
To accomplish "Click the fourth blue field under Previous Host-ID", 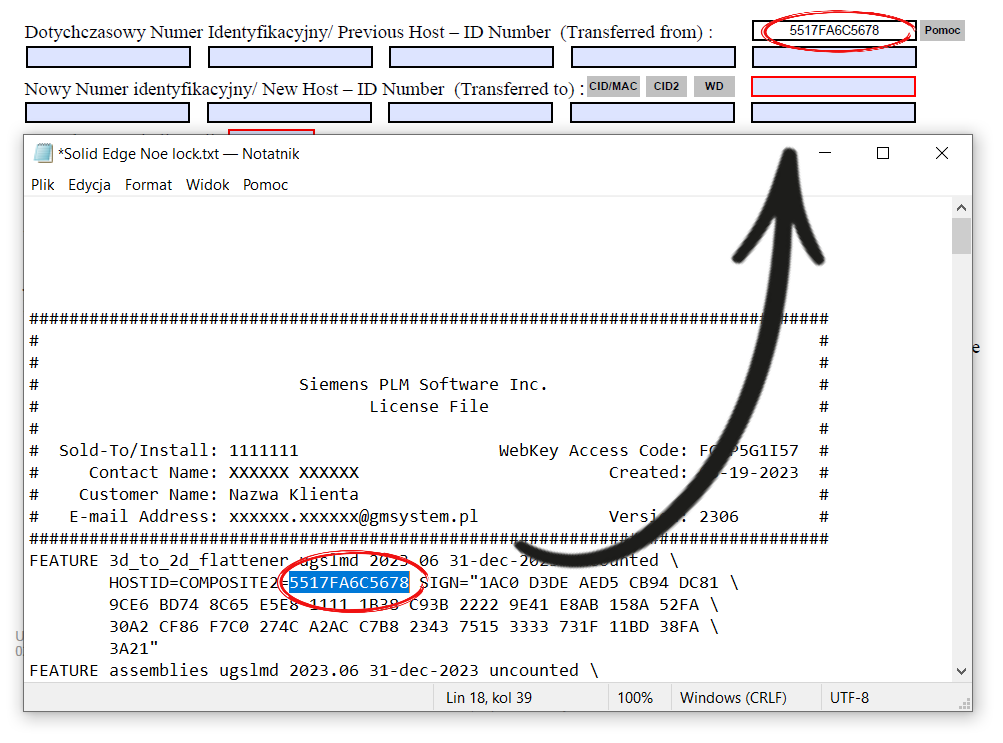I will click(653, 57).
